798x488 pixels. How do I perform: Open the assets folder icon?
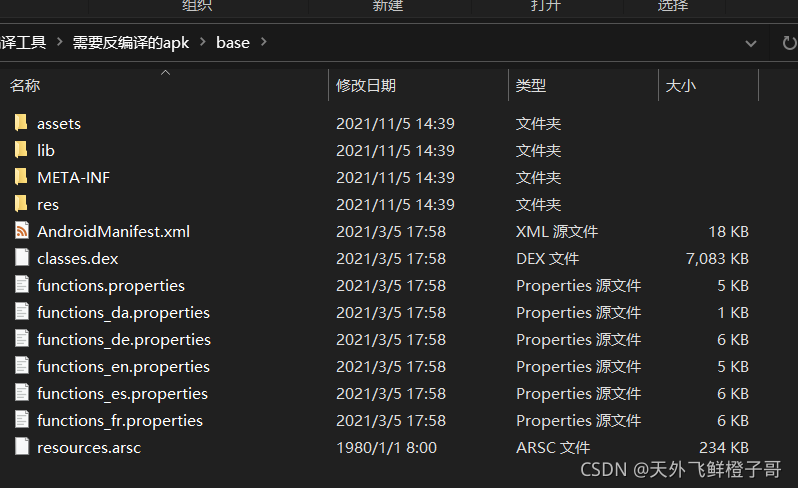(21, 123)
